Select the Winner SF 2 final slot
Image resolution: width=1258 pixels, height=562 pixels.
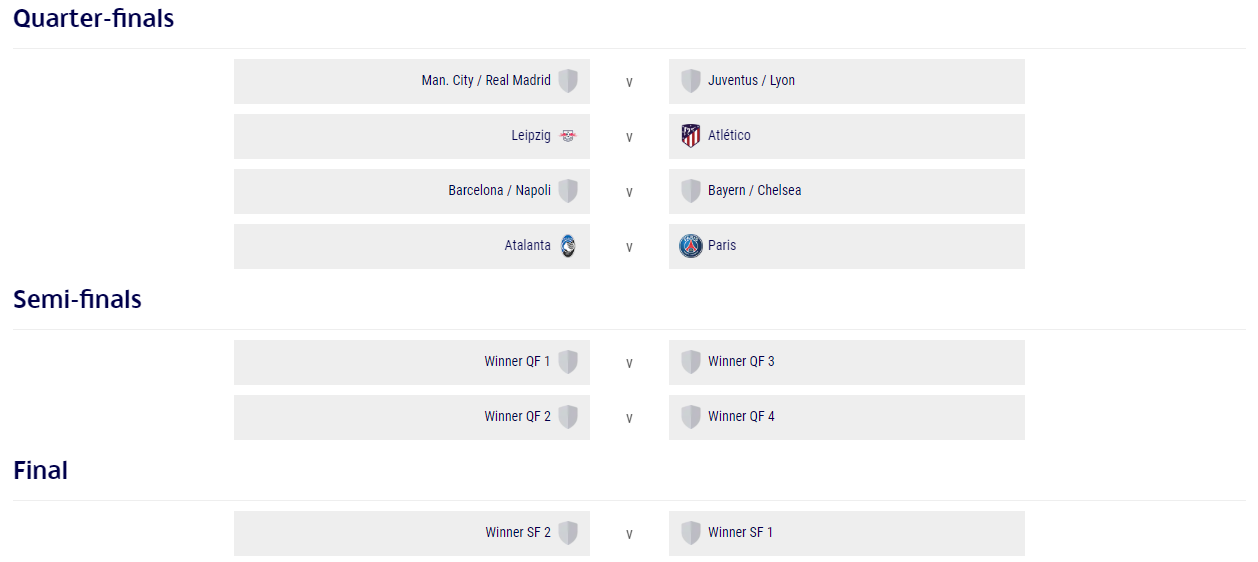tap(412, 533)
